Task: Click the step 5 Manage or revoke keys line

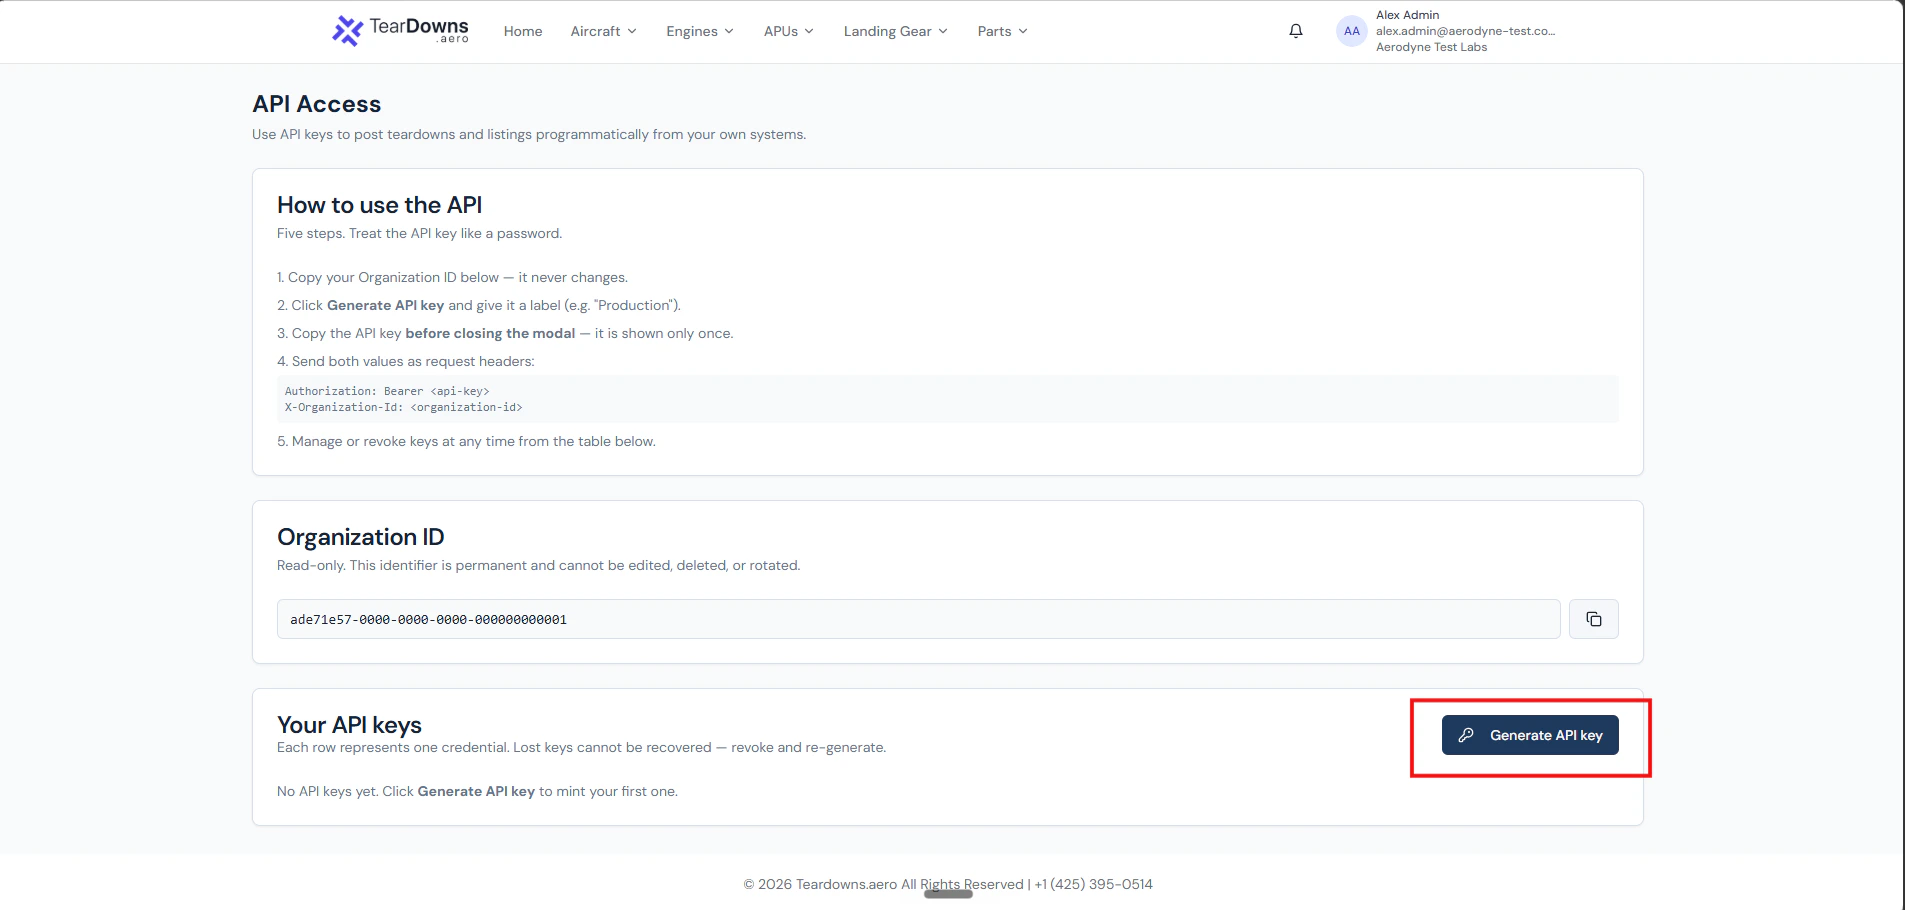Action: pos(466,441)
